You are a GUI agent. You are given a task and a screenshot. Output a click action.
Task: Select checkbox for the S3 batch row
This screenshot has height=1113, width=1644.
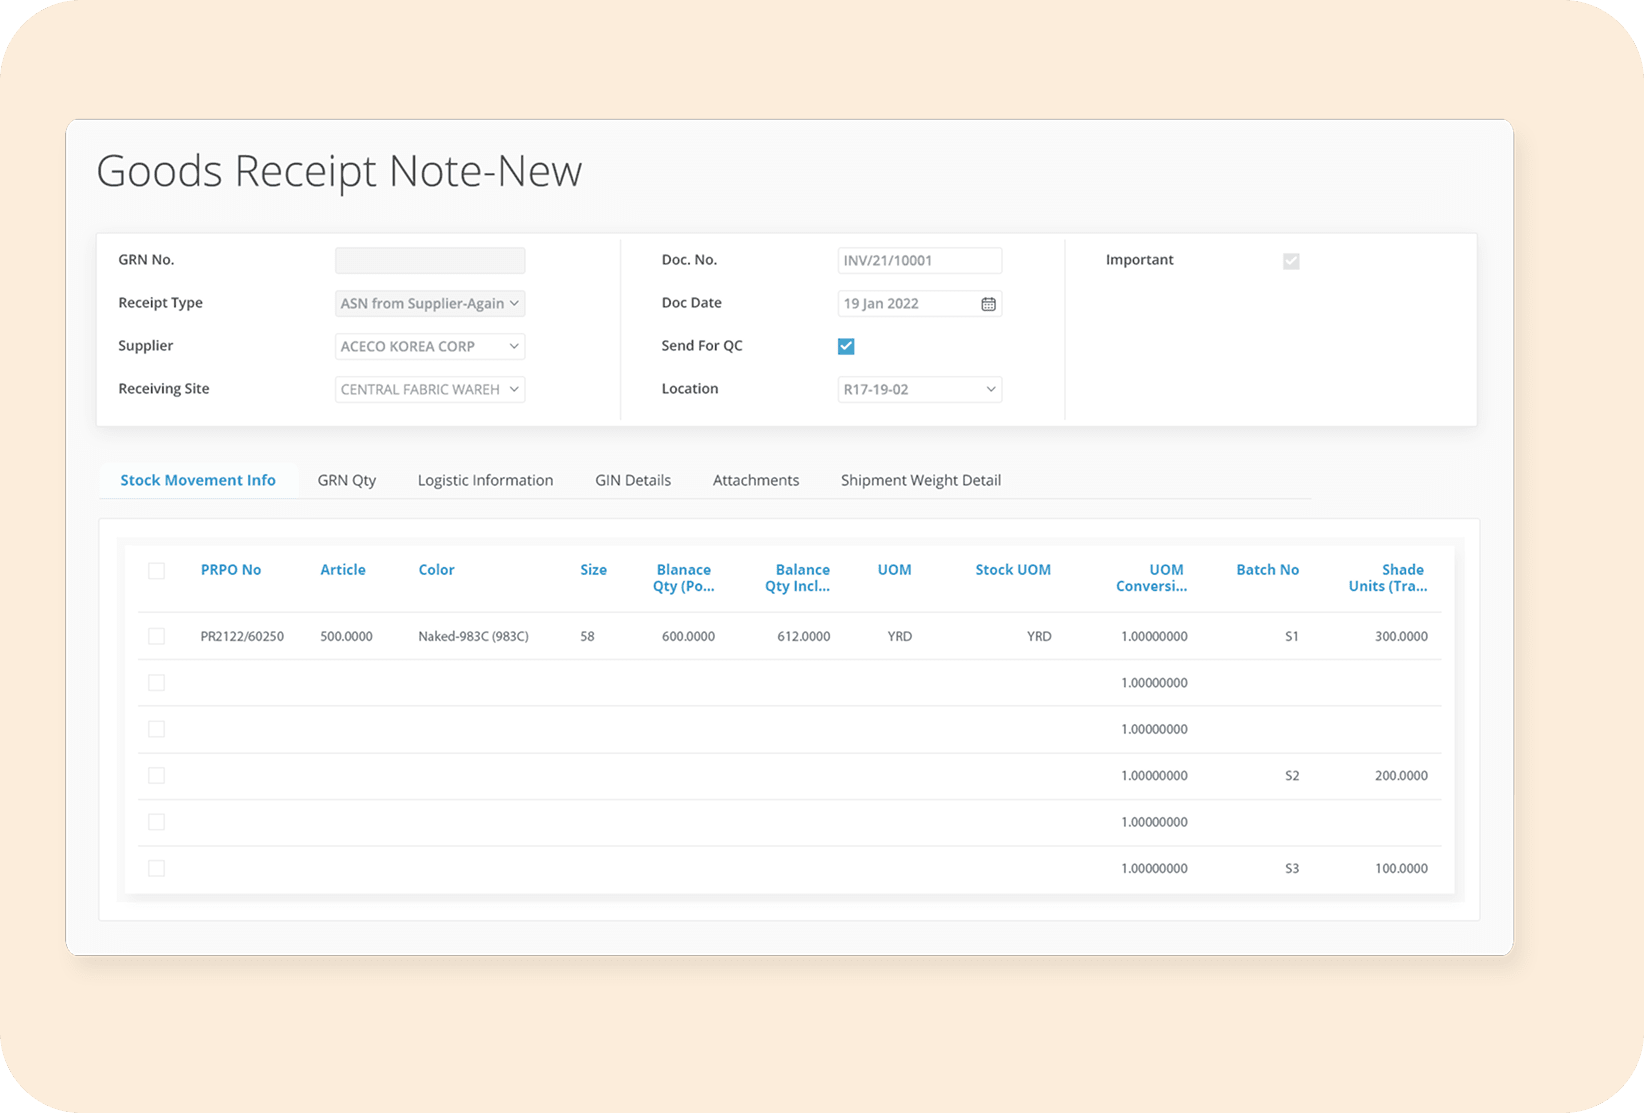coord(156,869)
